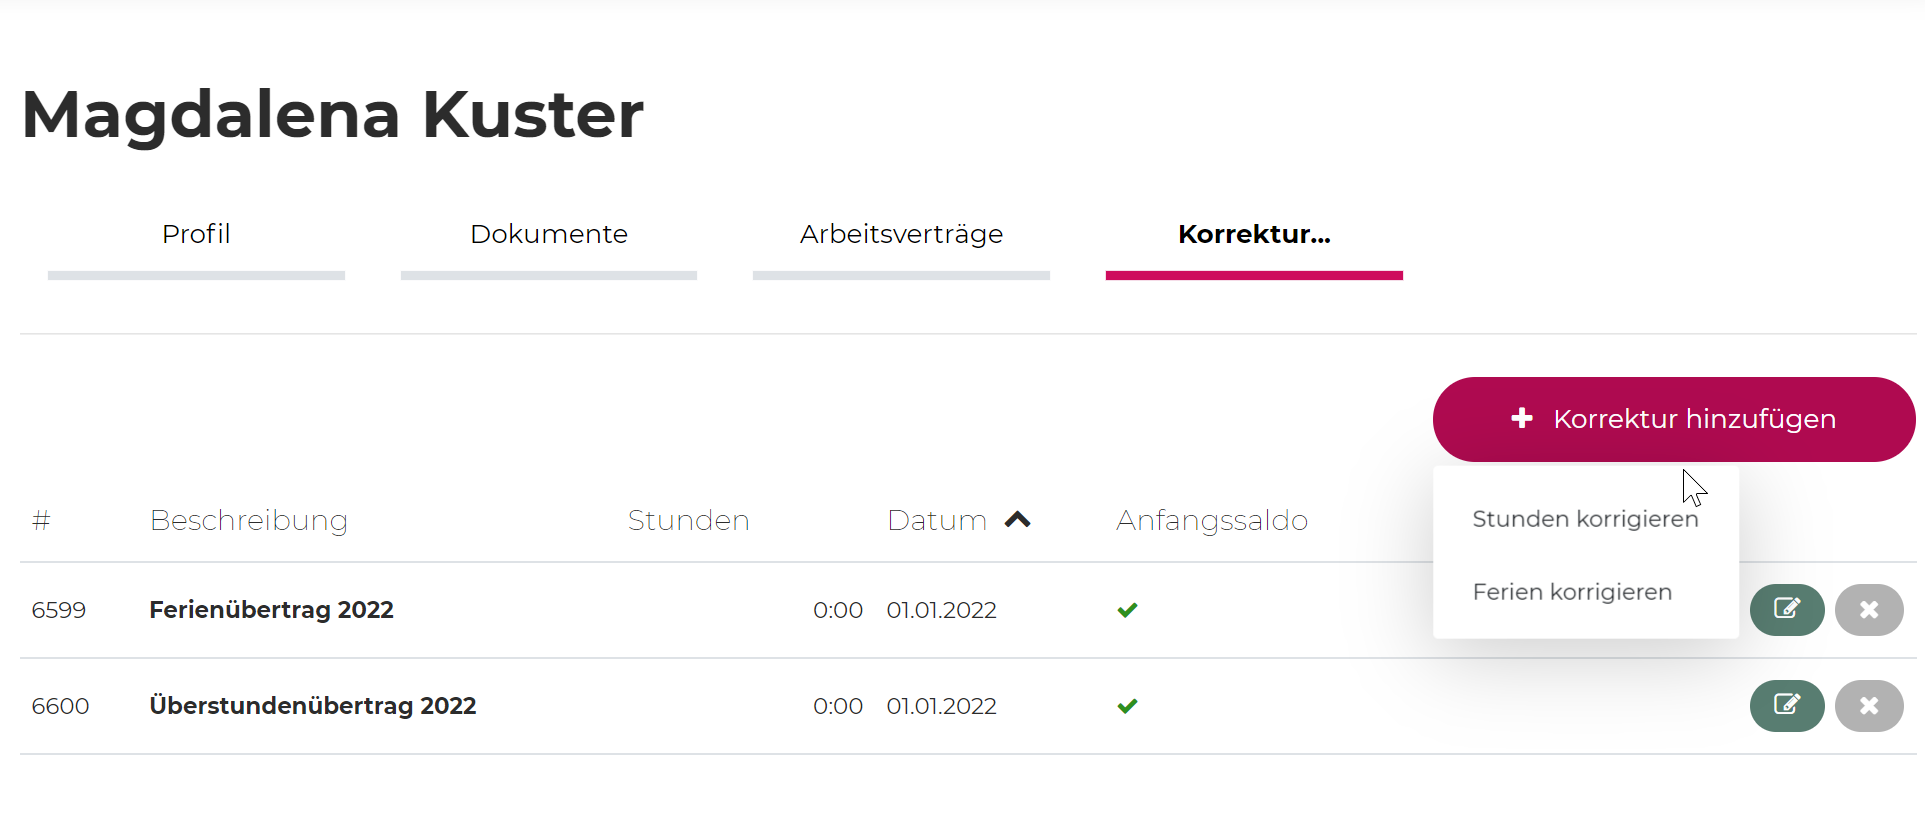Sort the table by Datum column

(x=937, y=520)
